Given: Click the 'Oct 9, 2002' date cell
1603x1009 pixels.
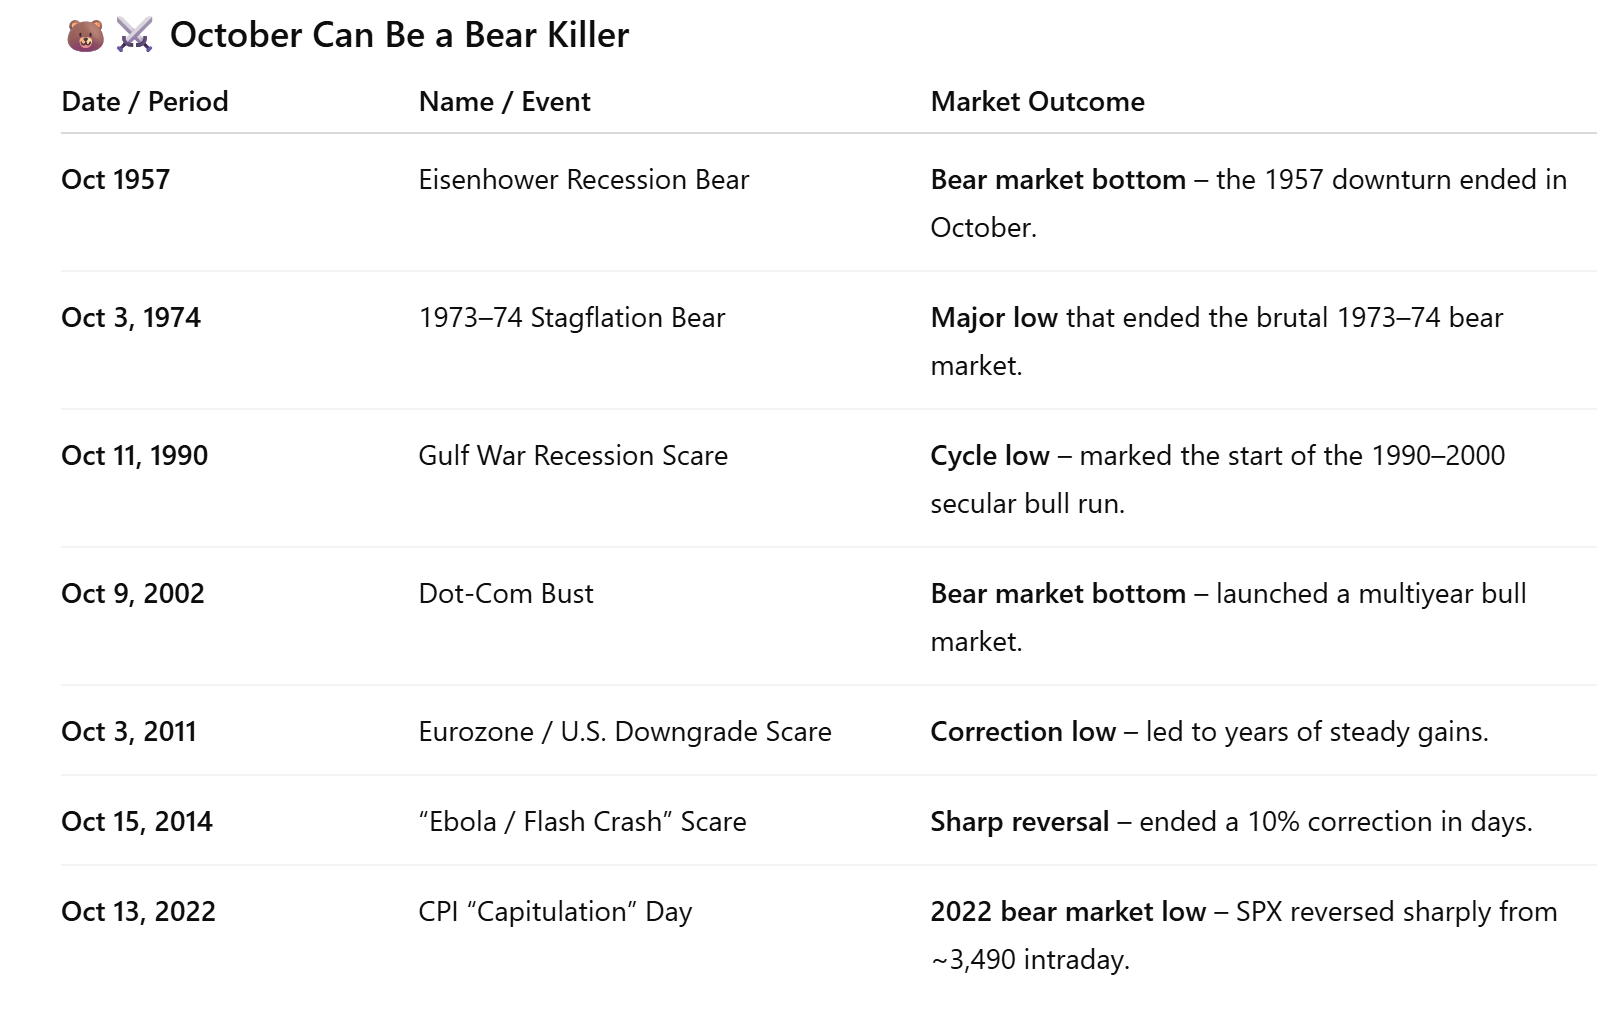Looking at the screenshot, I should 133,593.
